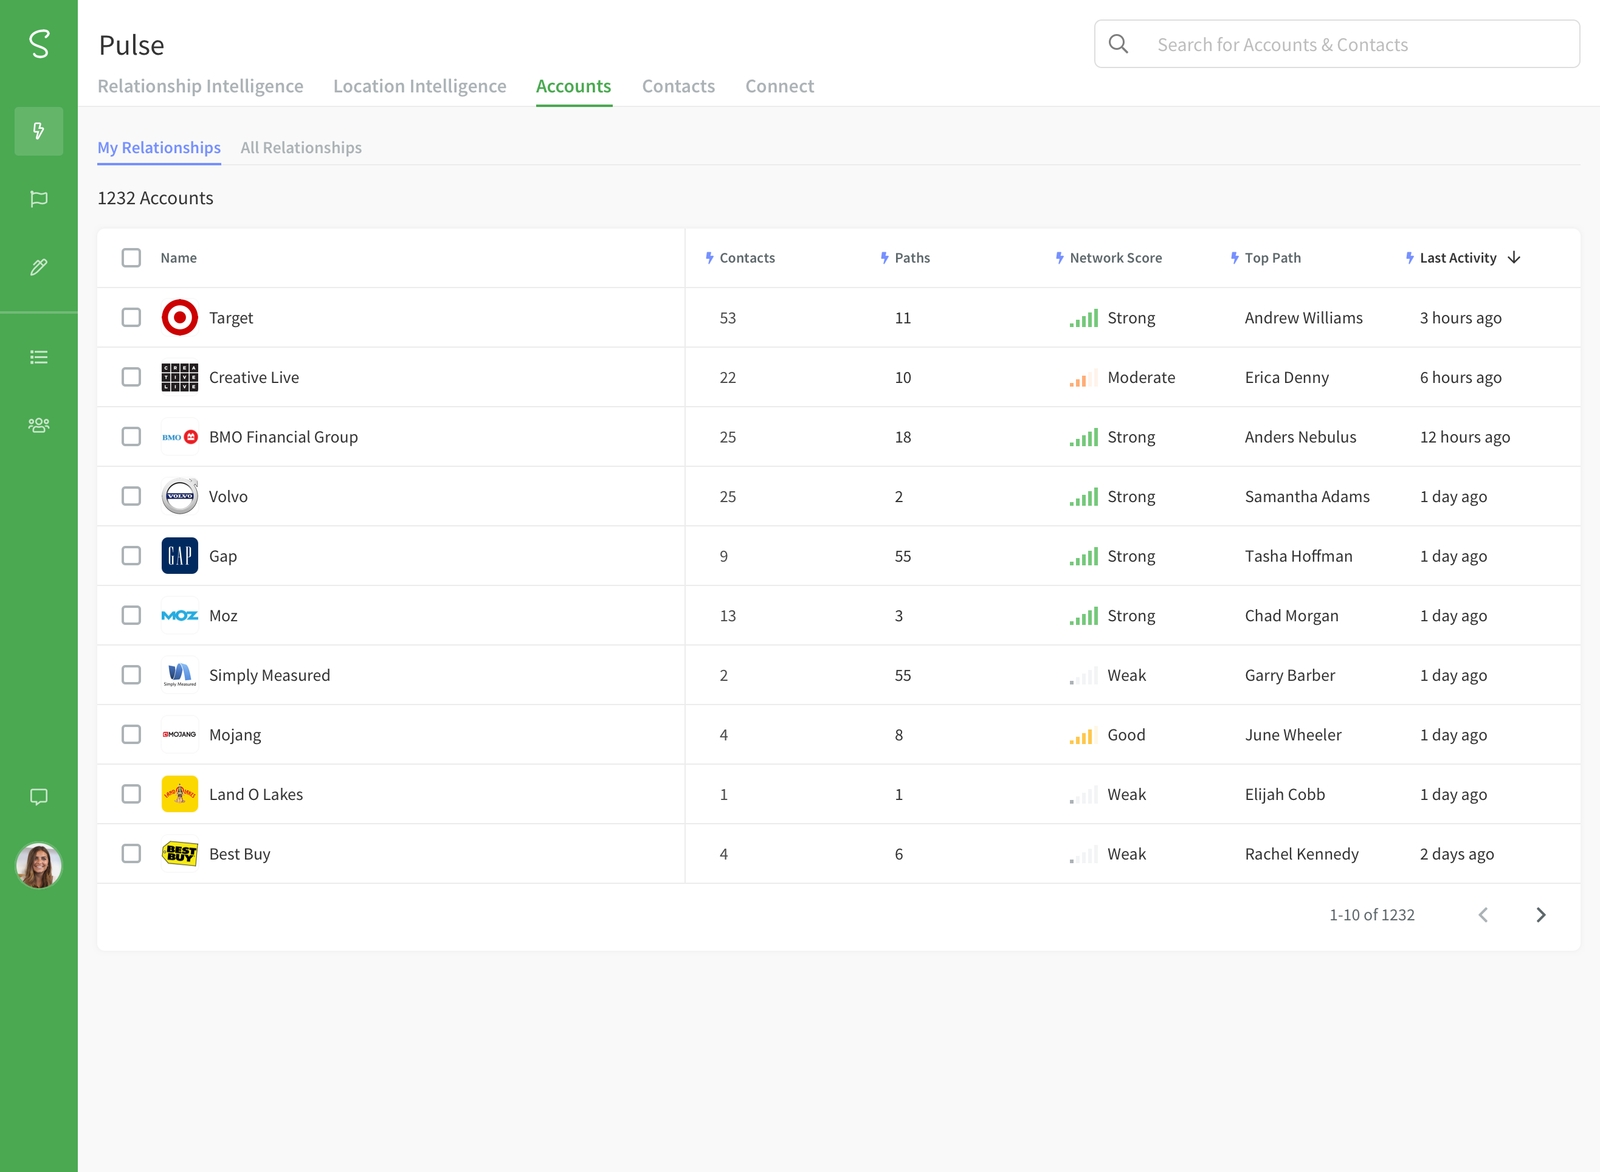
Task: Sort by the Paths column header
Action: tap(905, 258)
